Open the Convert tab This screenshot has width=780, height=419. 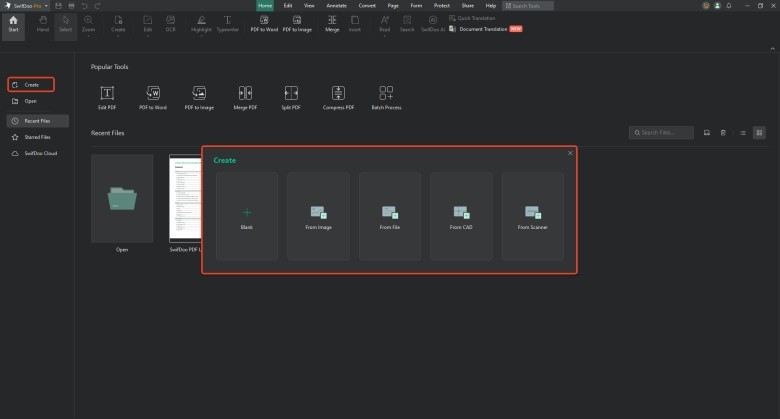pos(367,5)
